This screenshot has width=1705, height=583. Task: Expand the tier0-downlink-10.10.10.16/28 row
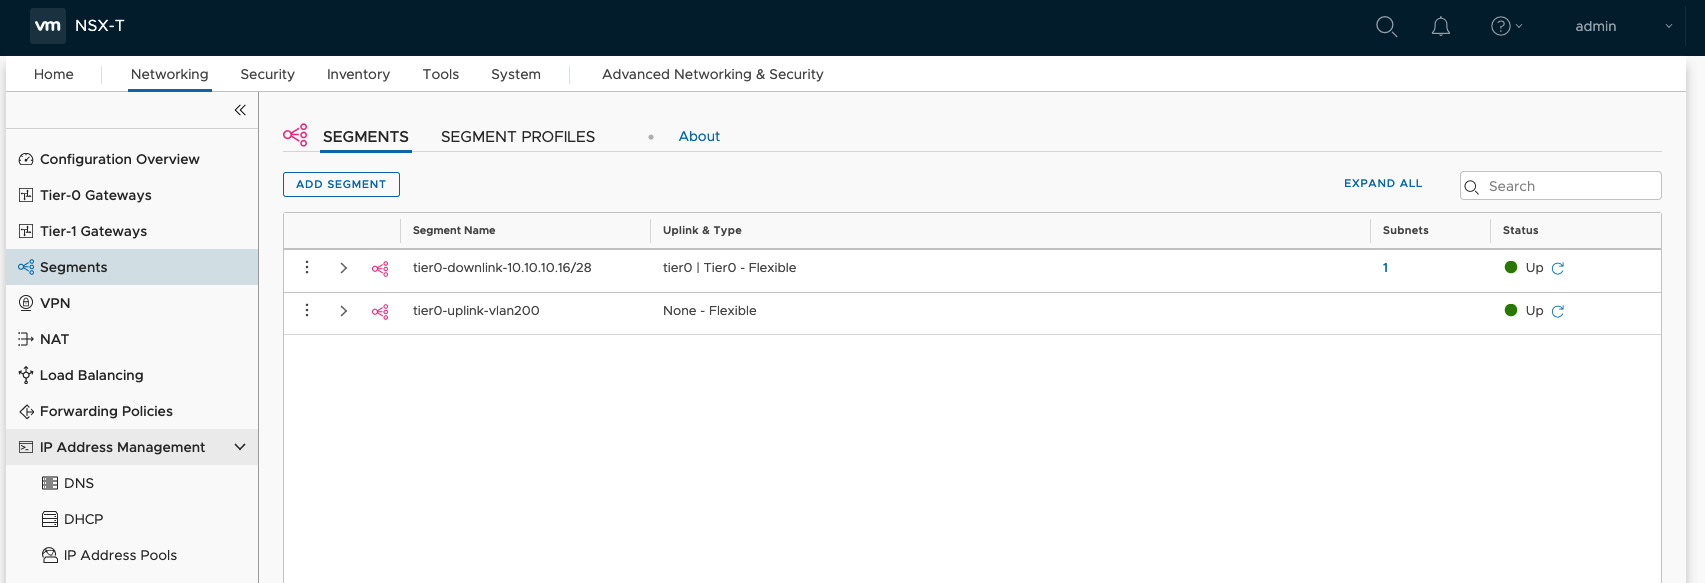343,268
